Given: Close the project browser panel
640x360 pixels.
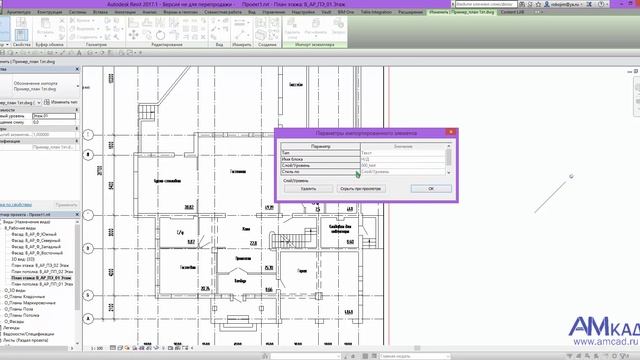Looking at the screenshot, I should [77, 214].
